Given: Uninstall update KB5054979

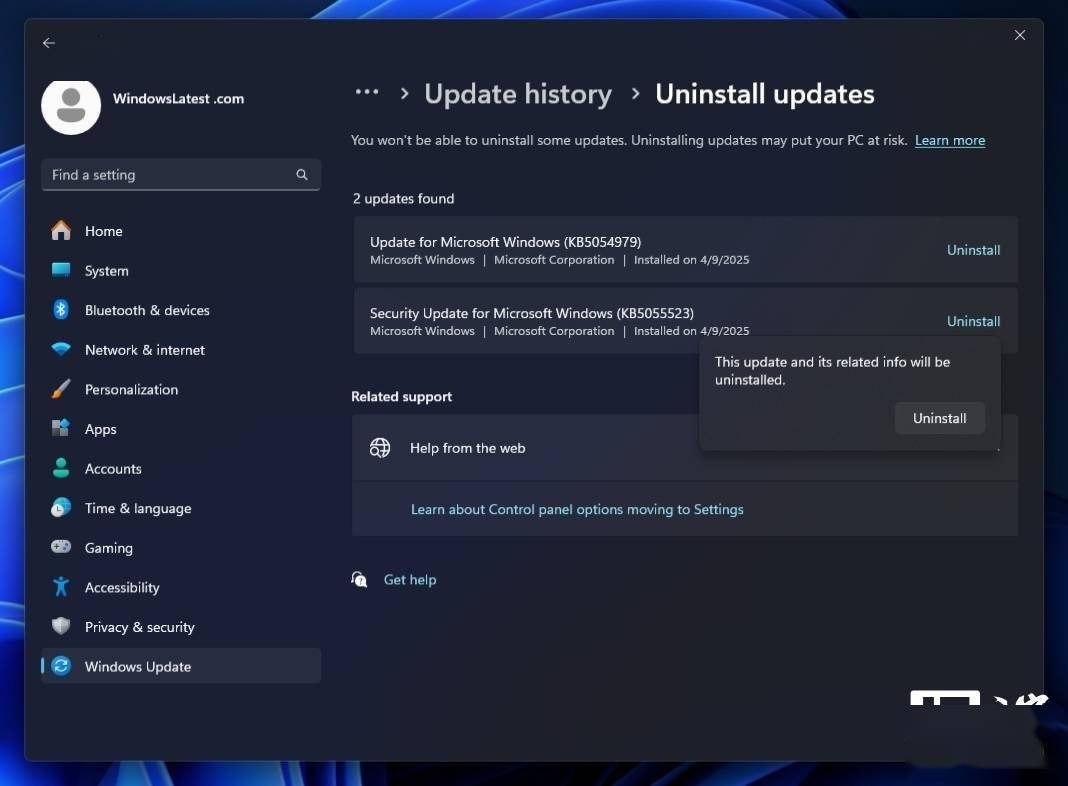Looking at the screenshot, I should [x=973, y=250].
